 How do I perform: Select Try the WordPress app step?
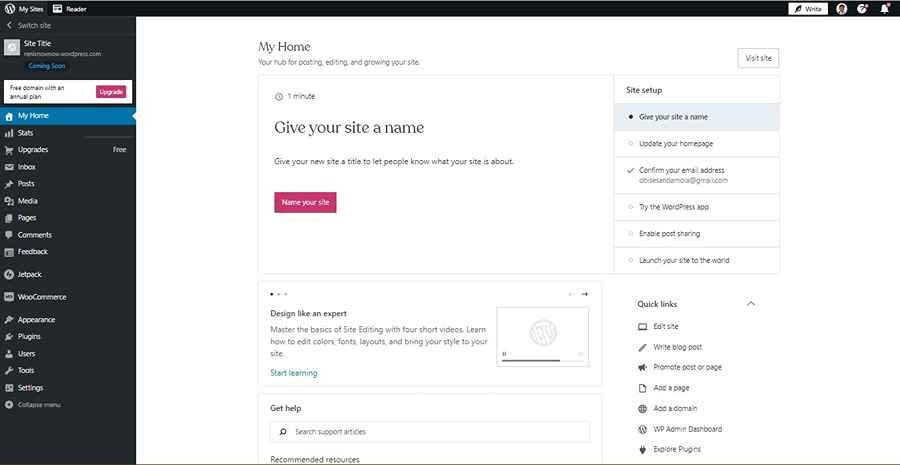(x=697, y=207)
